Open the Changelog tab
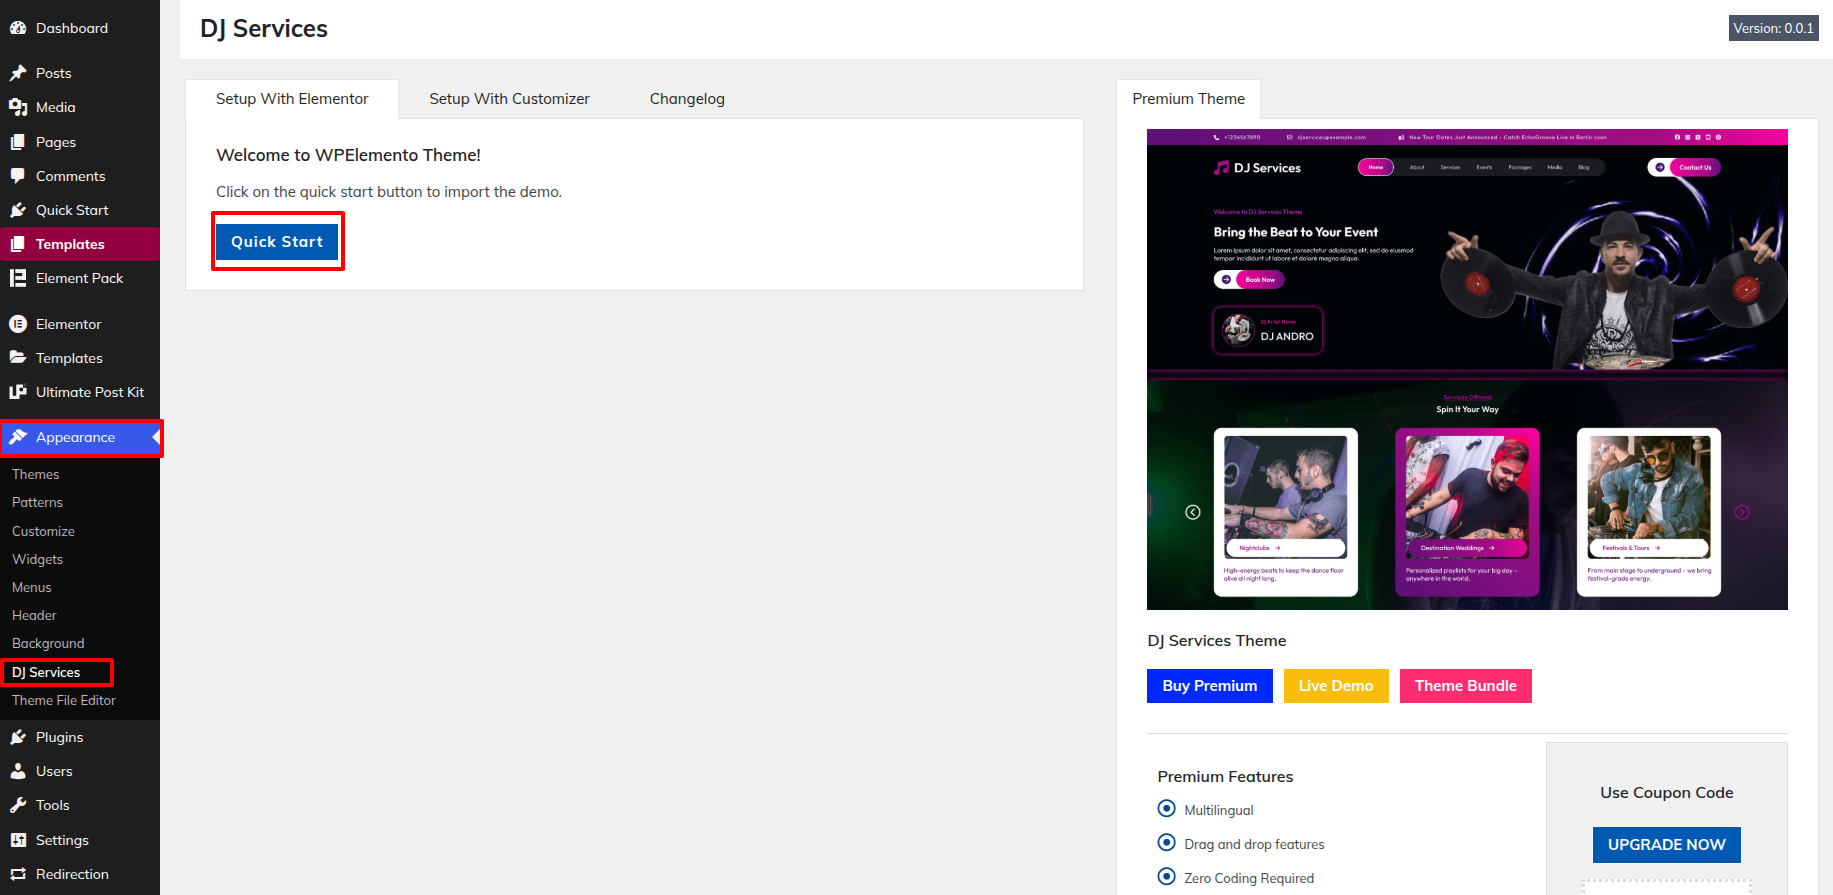 687,99
